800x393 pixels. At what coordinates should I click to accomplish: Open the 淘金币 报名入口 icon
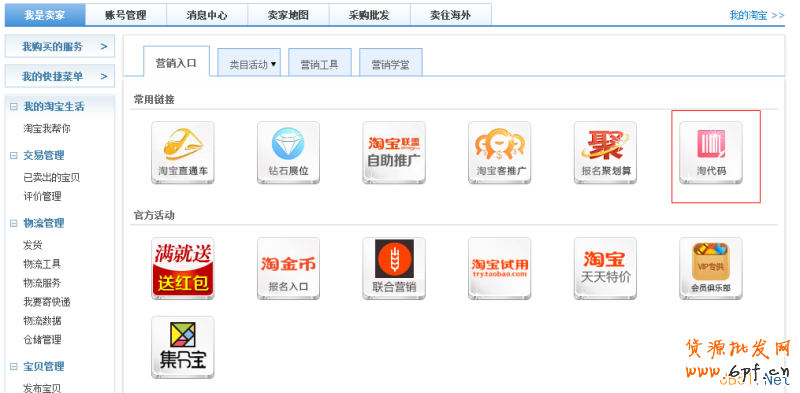288,268
